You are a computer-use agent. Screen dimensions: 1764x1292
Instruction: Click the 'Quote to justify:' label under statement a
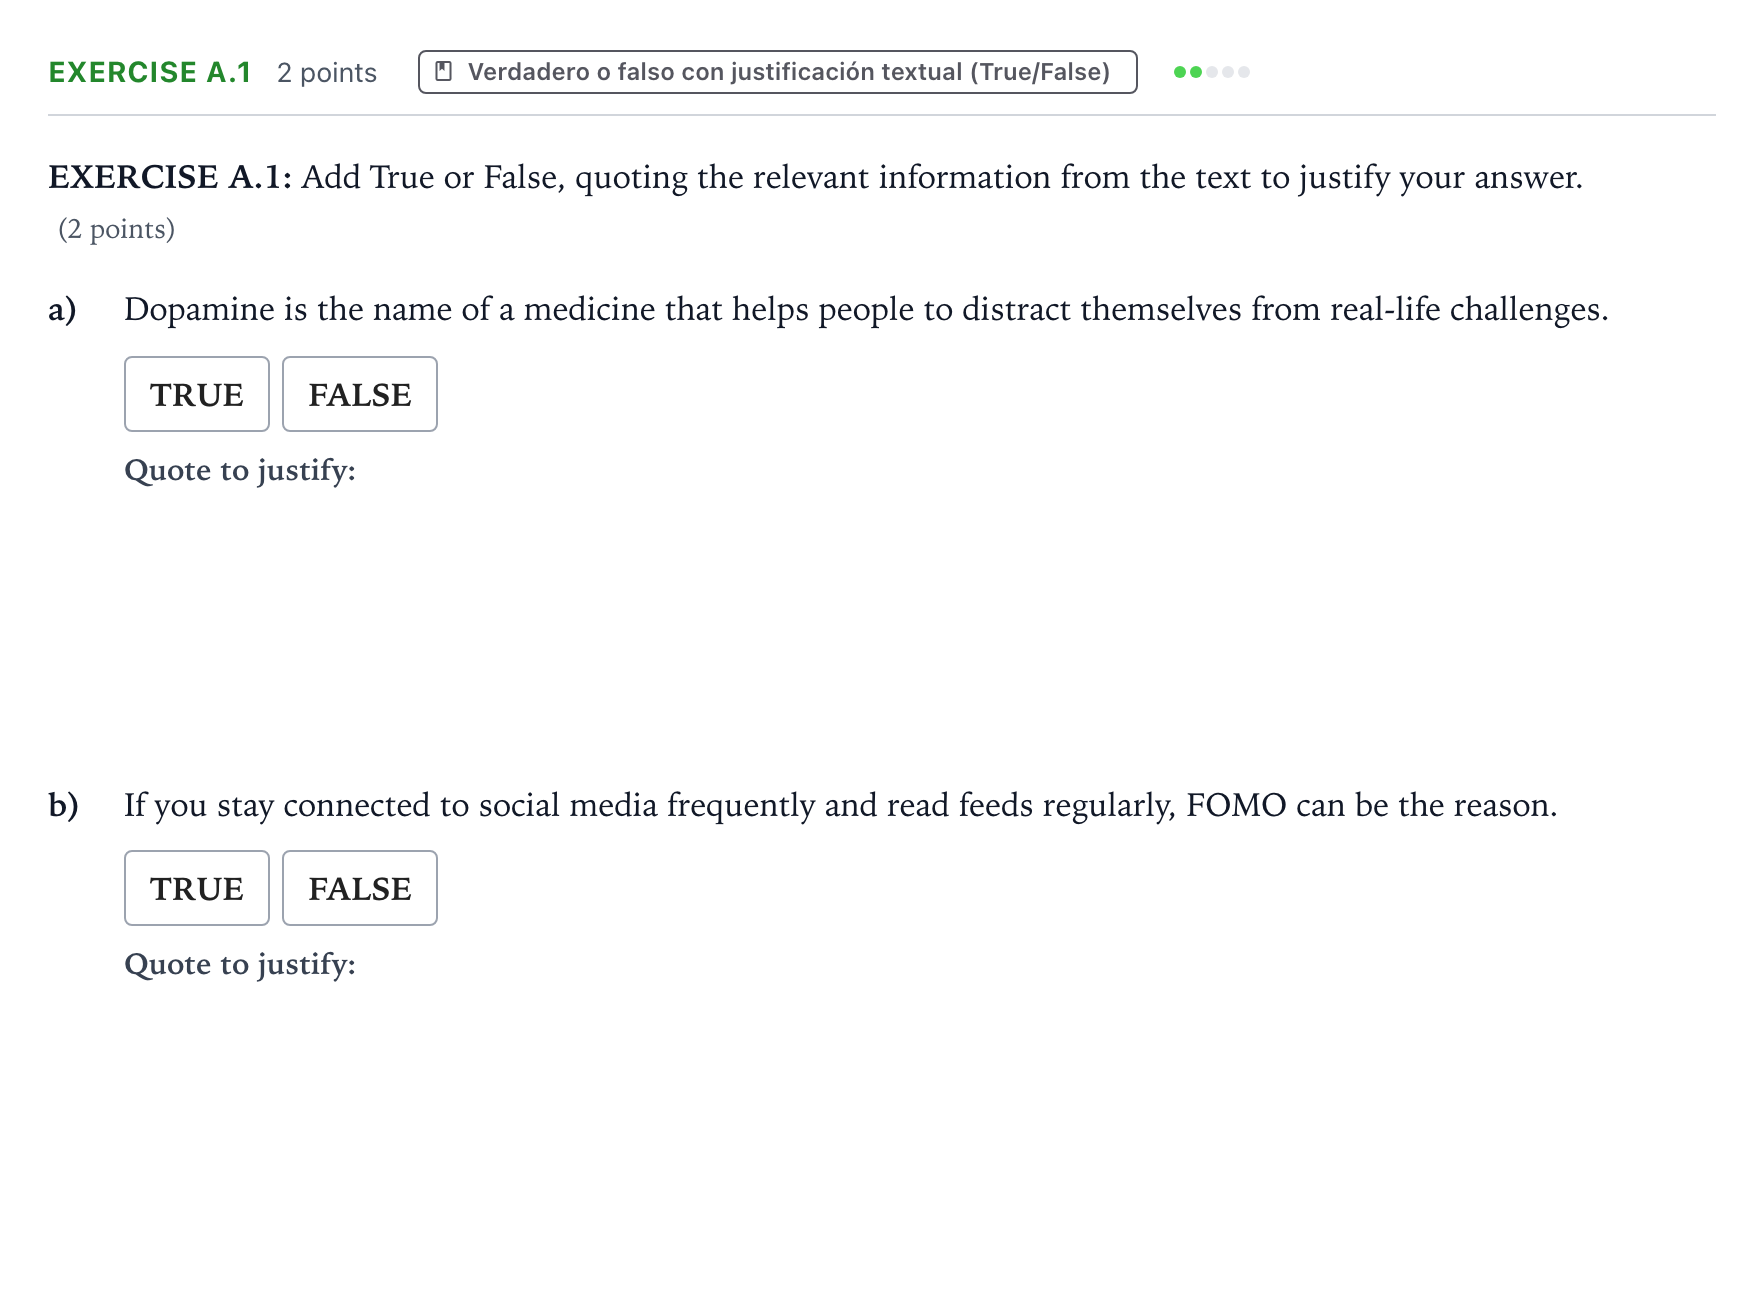click(x=240, y=470)
